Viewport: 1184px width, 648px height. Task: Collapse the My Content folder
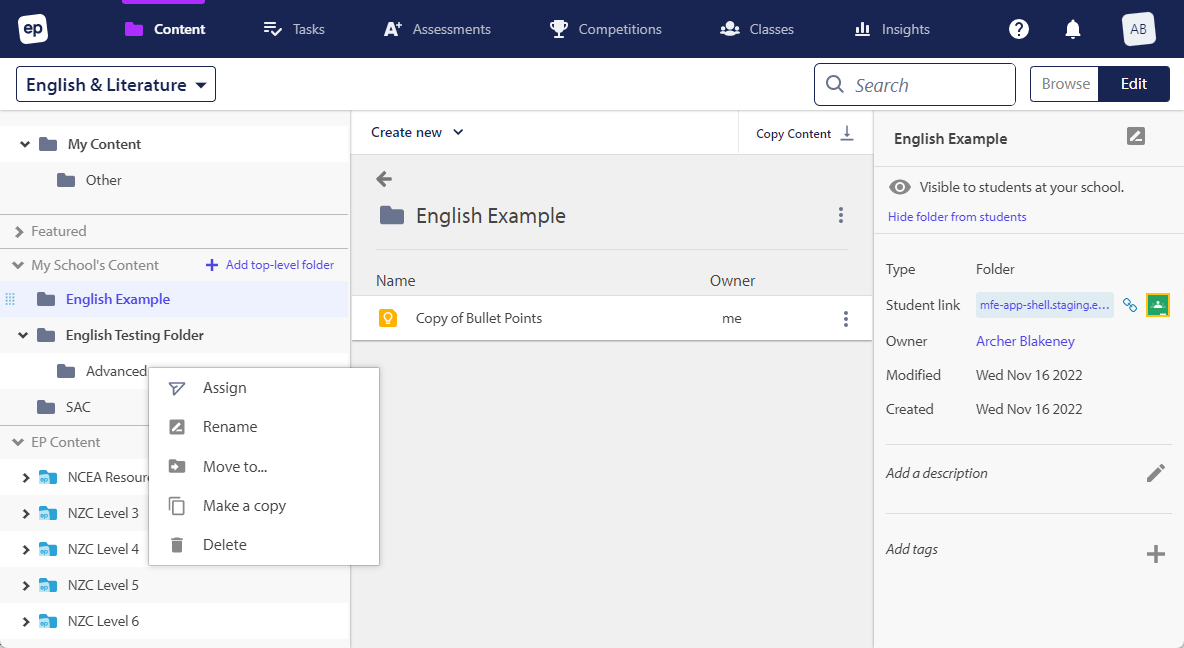25,144
